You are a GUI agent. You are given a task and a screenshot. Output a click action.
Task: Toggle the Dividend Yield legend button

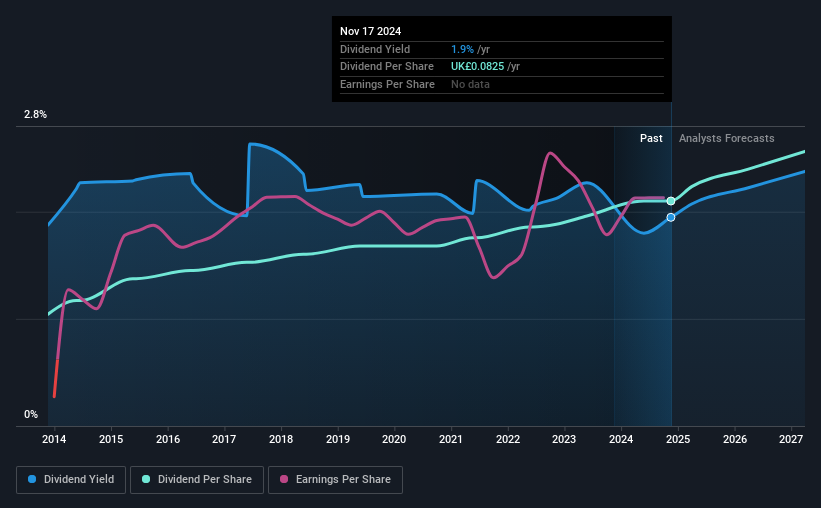click(71, 480)
